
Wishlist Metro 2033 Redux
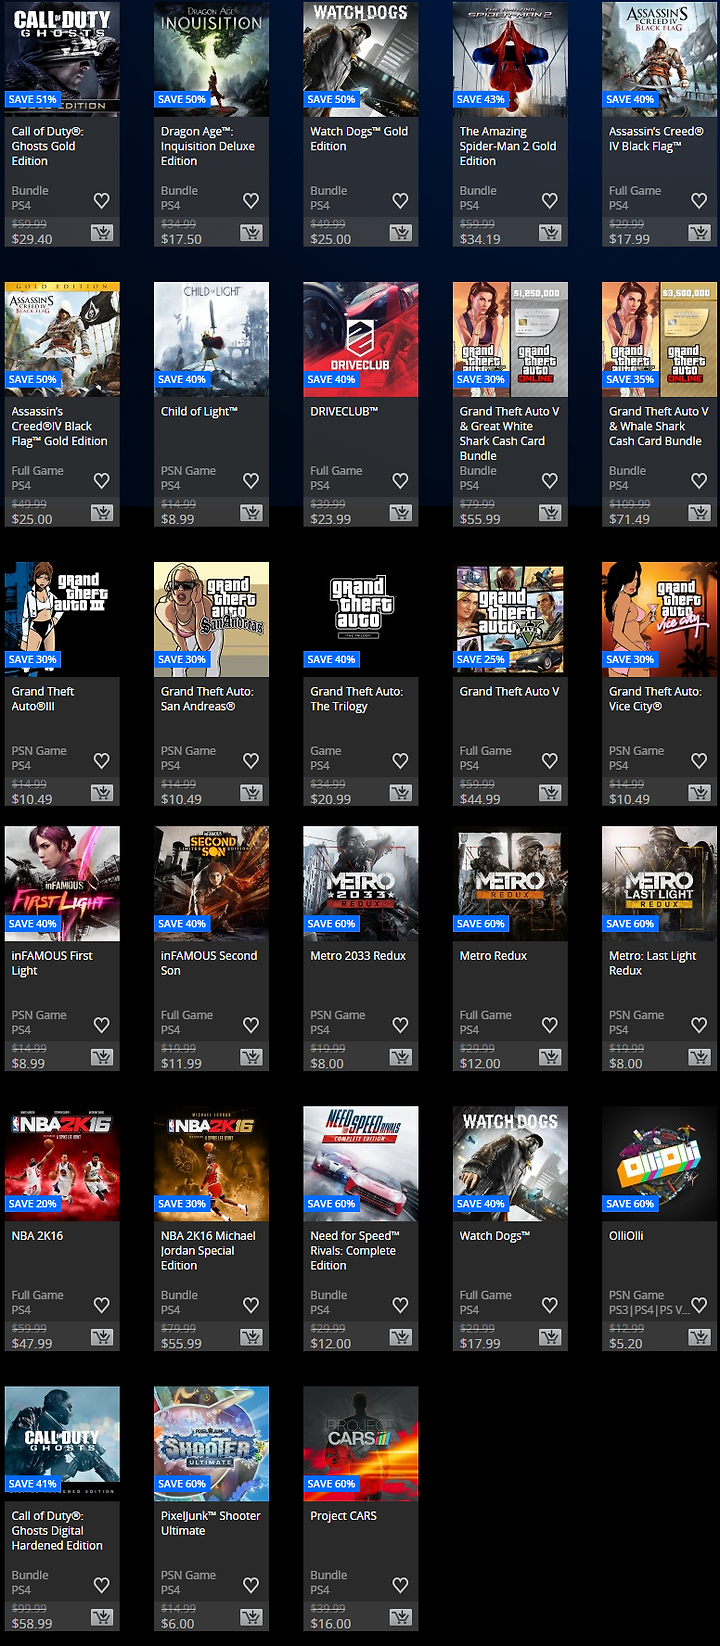tap(401, 1025)
